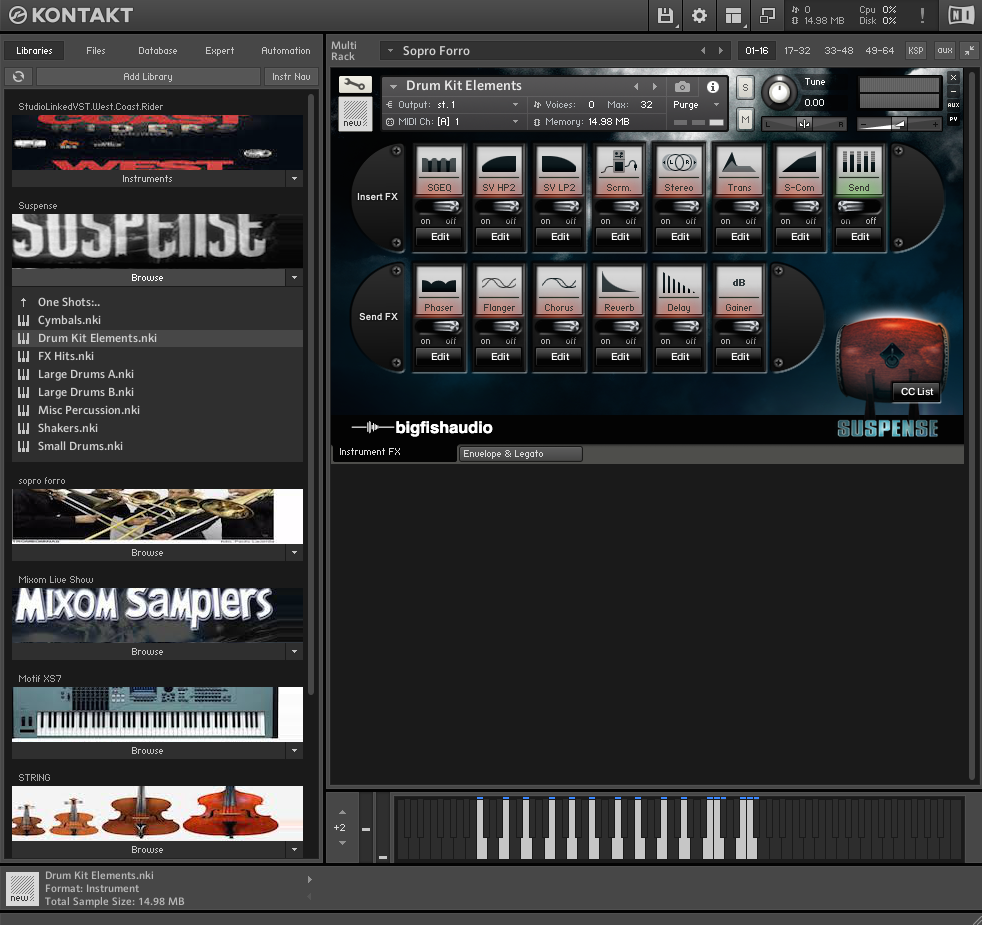Click the Add Library button

tap(148, 76)
